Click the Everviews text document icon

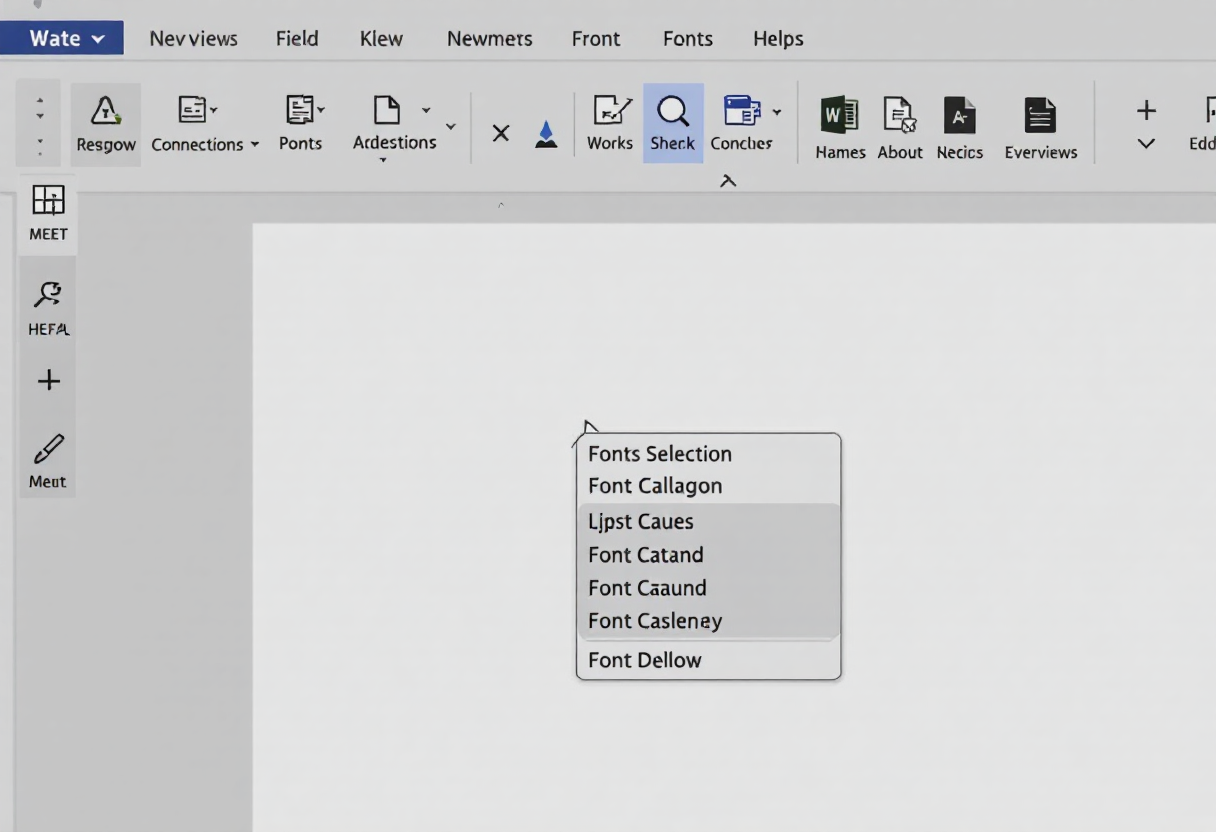(1040, 115)
